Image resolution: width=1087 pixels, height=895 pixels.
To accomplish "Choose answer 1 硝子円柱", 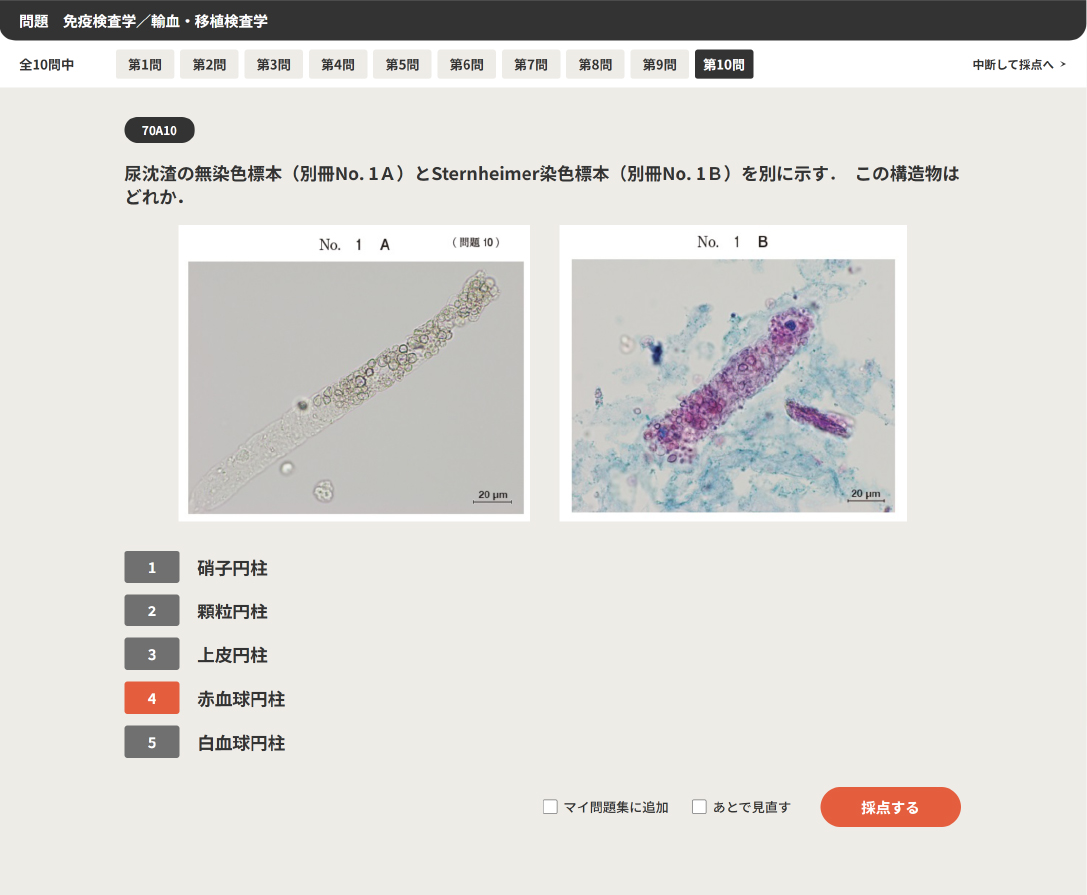I will click(x=152, y=567).
